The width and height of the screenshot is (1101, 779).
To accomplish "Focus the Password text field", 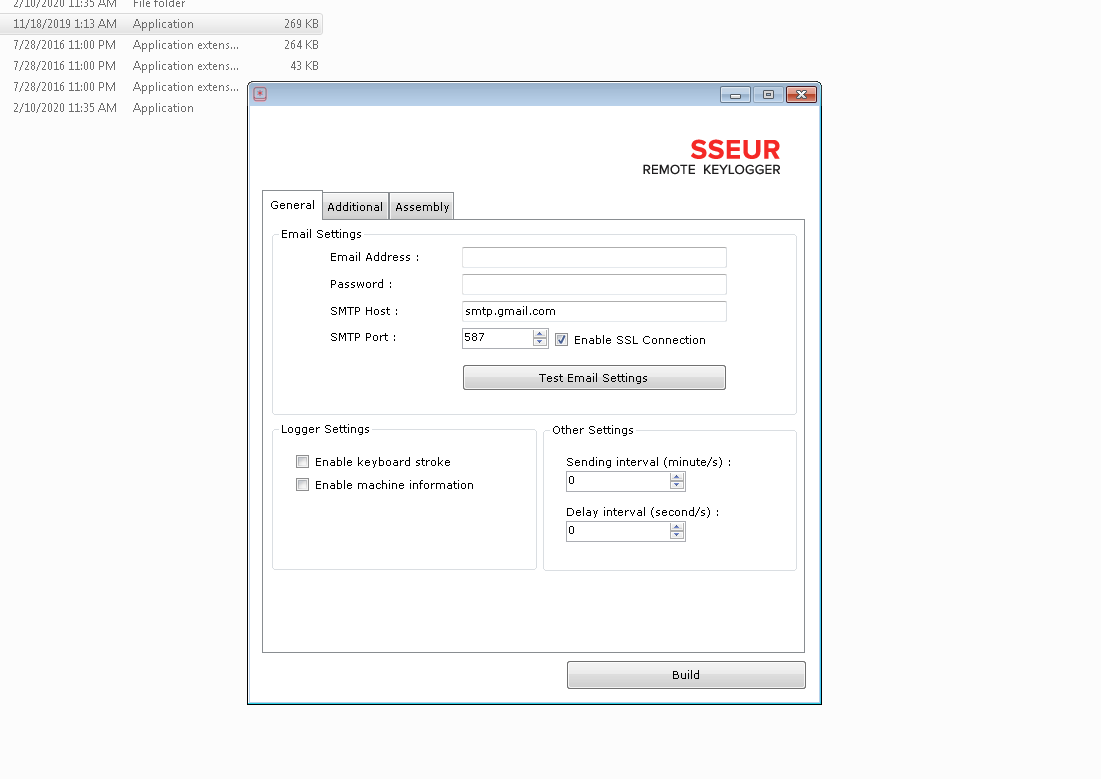I will point(594,285).
